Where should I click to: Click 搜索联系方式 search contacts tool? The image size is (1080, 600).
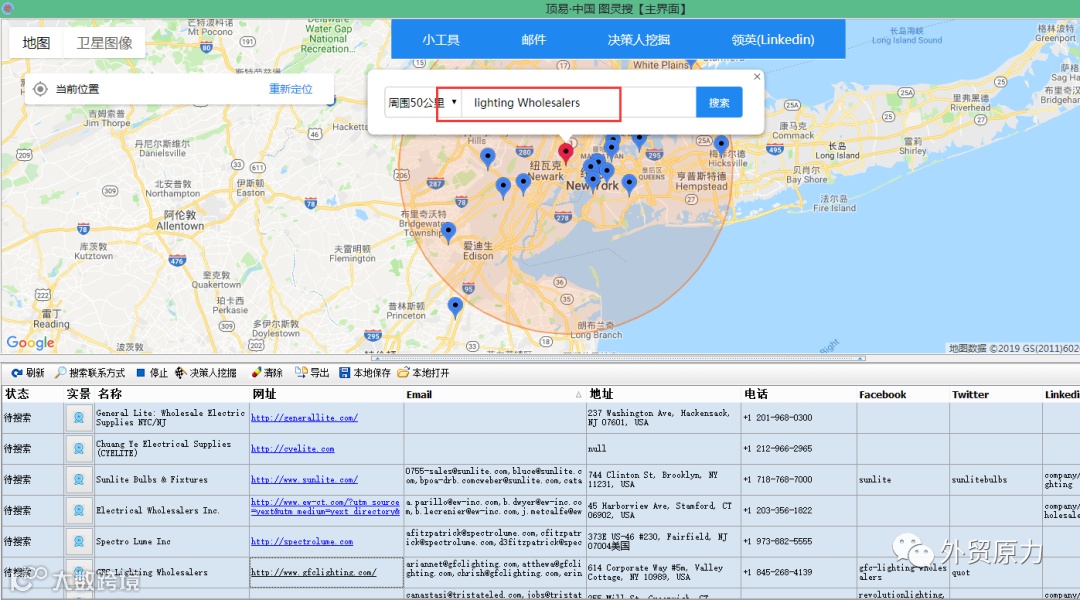pos(90,373)
